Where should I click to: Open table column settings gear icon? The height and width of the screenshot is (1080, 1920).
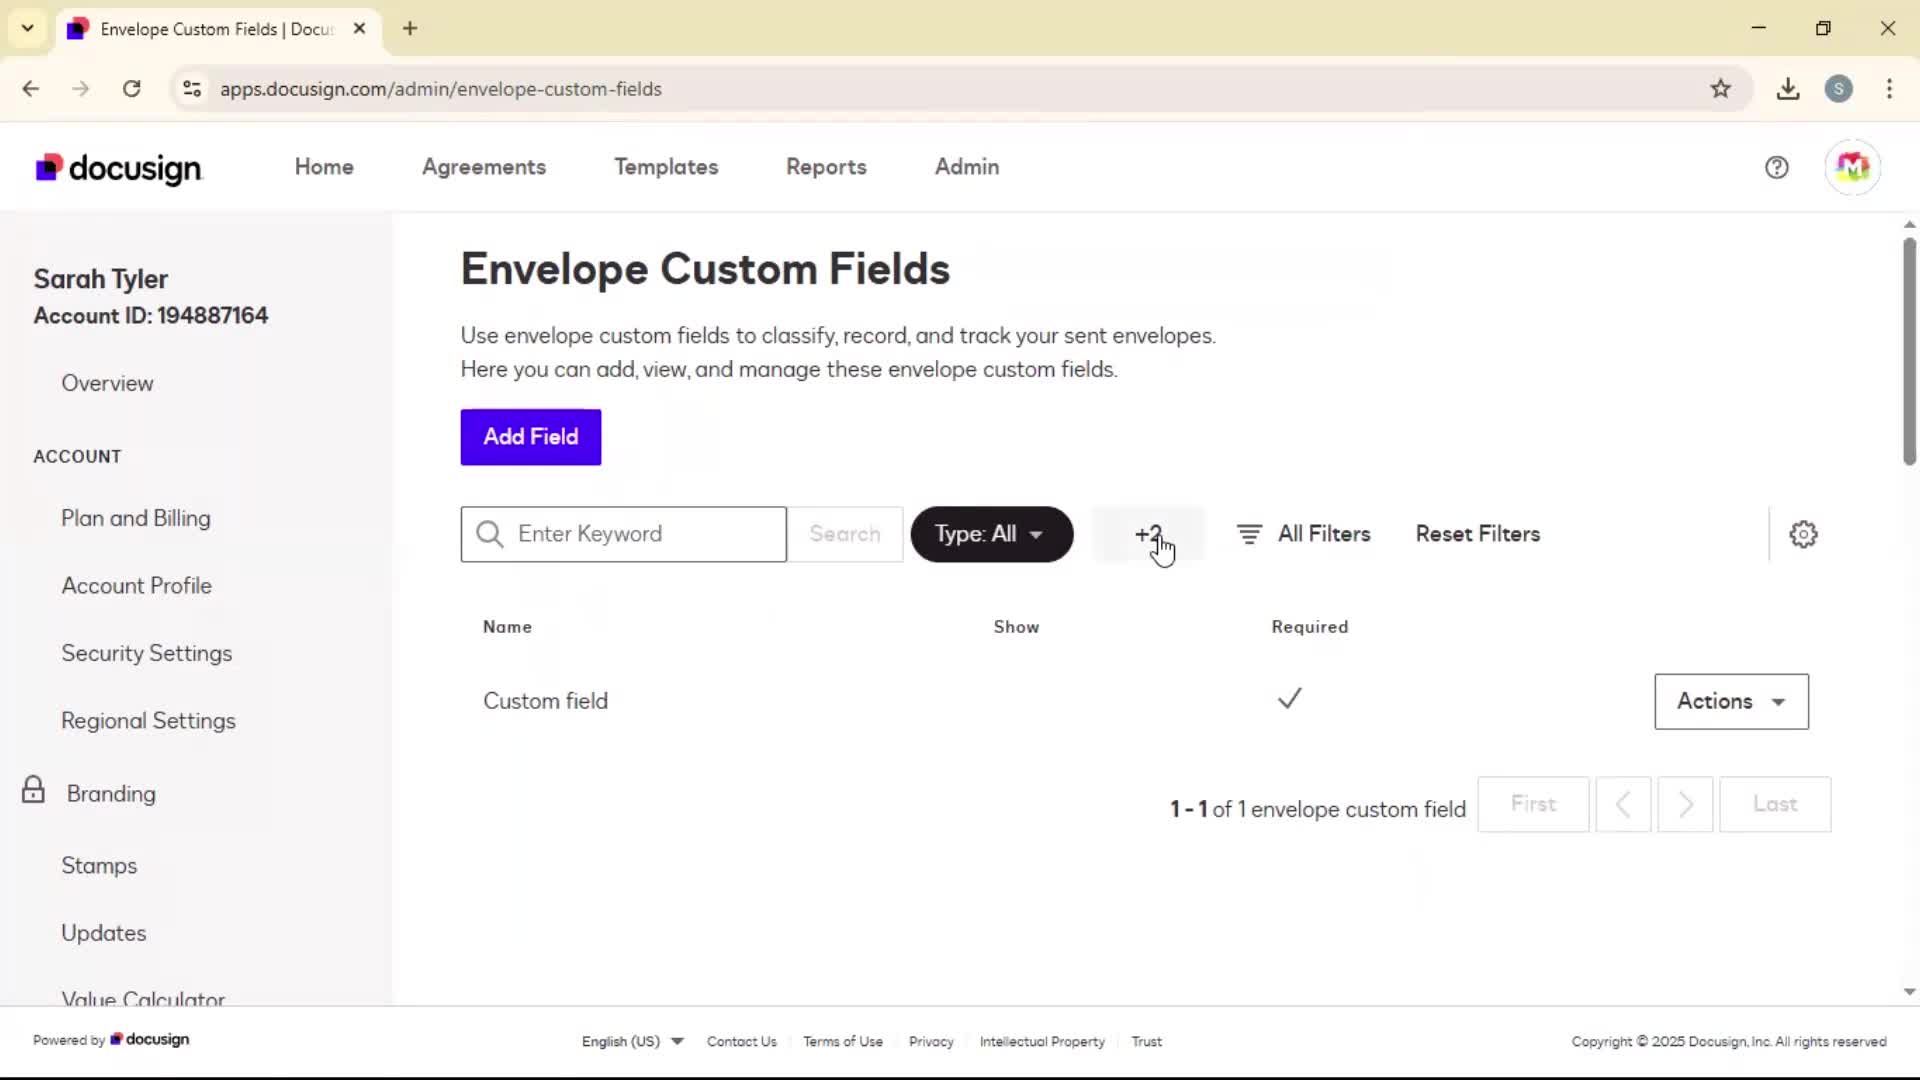pyautogui.click(x=1803, y=534)
